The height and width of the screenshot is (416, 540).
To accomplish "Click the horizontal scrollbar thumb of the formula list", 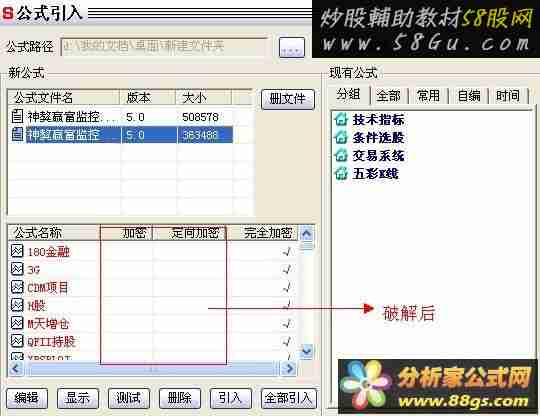I will click(152, 369).
